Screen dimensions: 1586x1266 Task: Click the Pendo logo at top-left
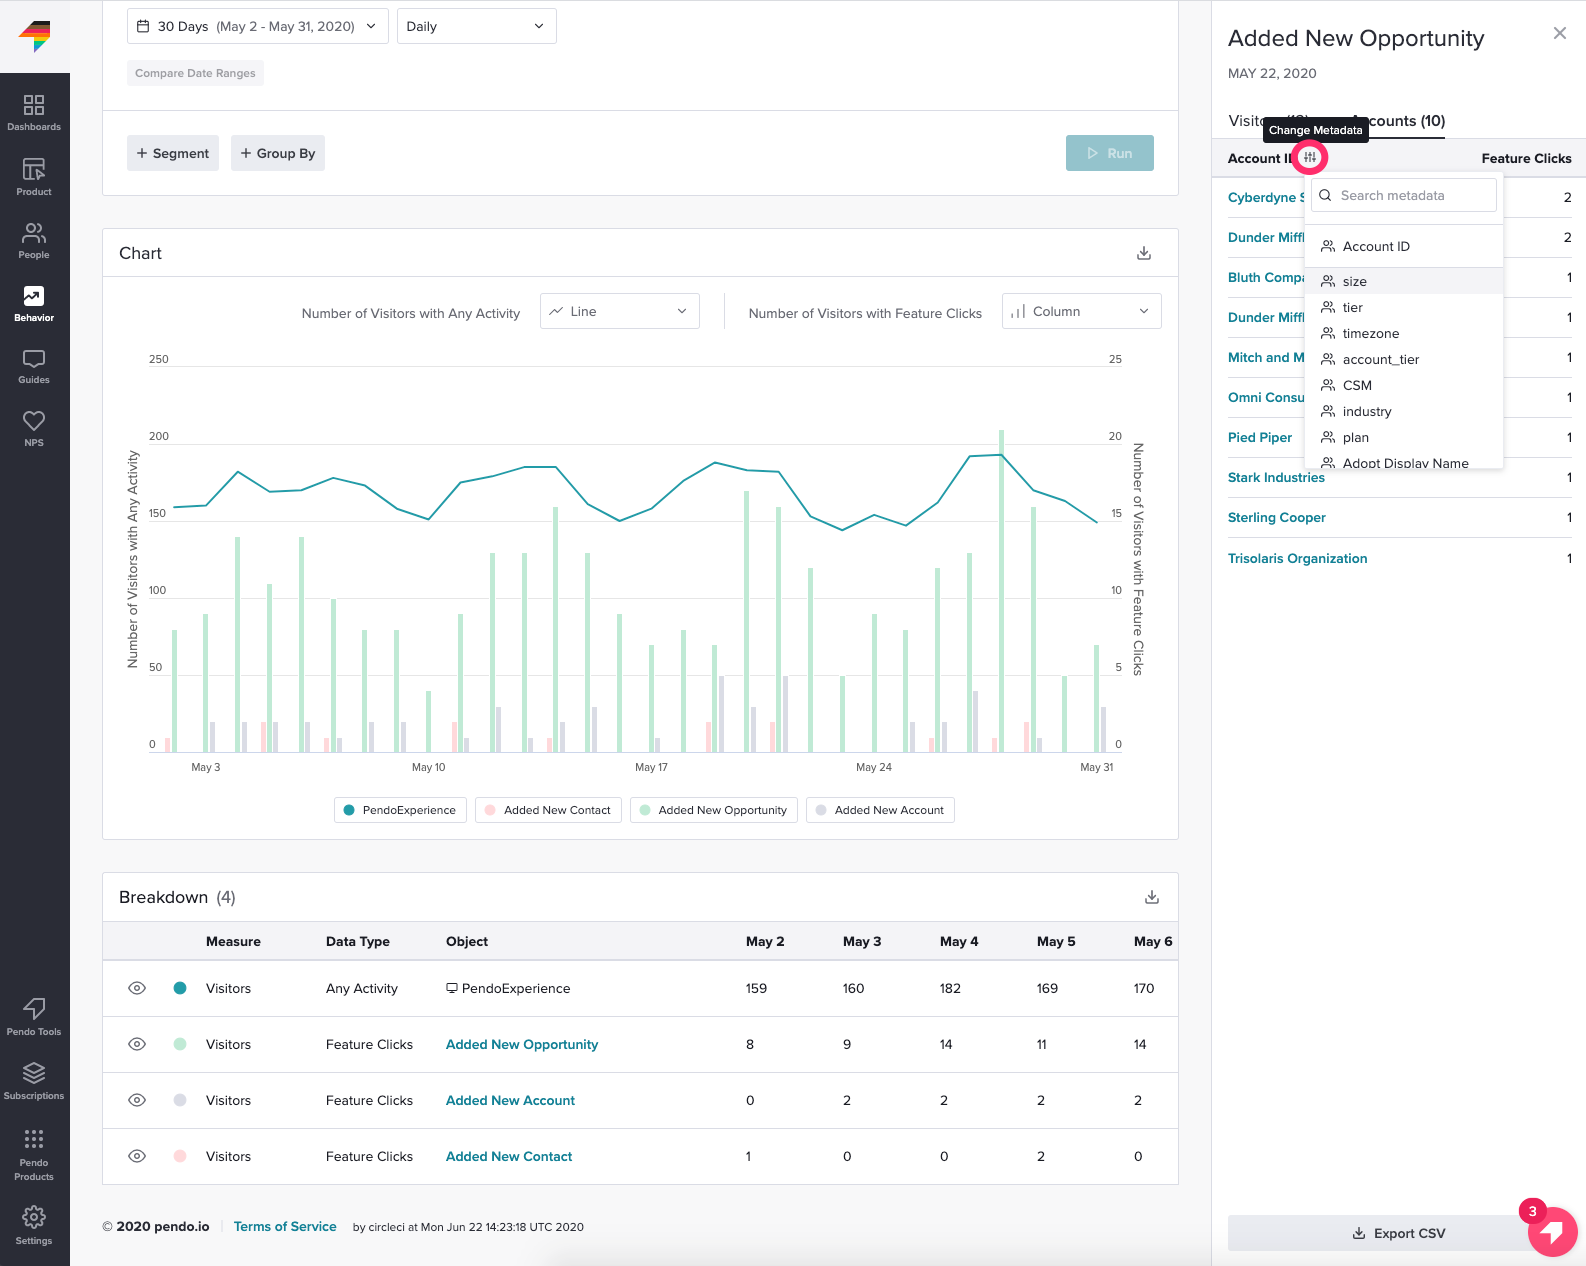pyautogui.click(x=35, y=36)
